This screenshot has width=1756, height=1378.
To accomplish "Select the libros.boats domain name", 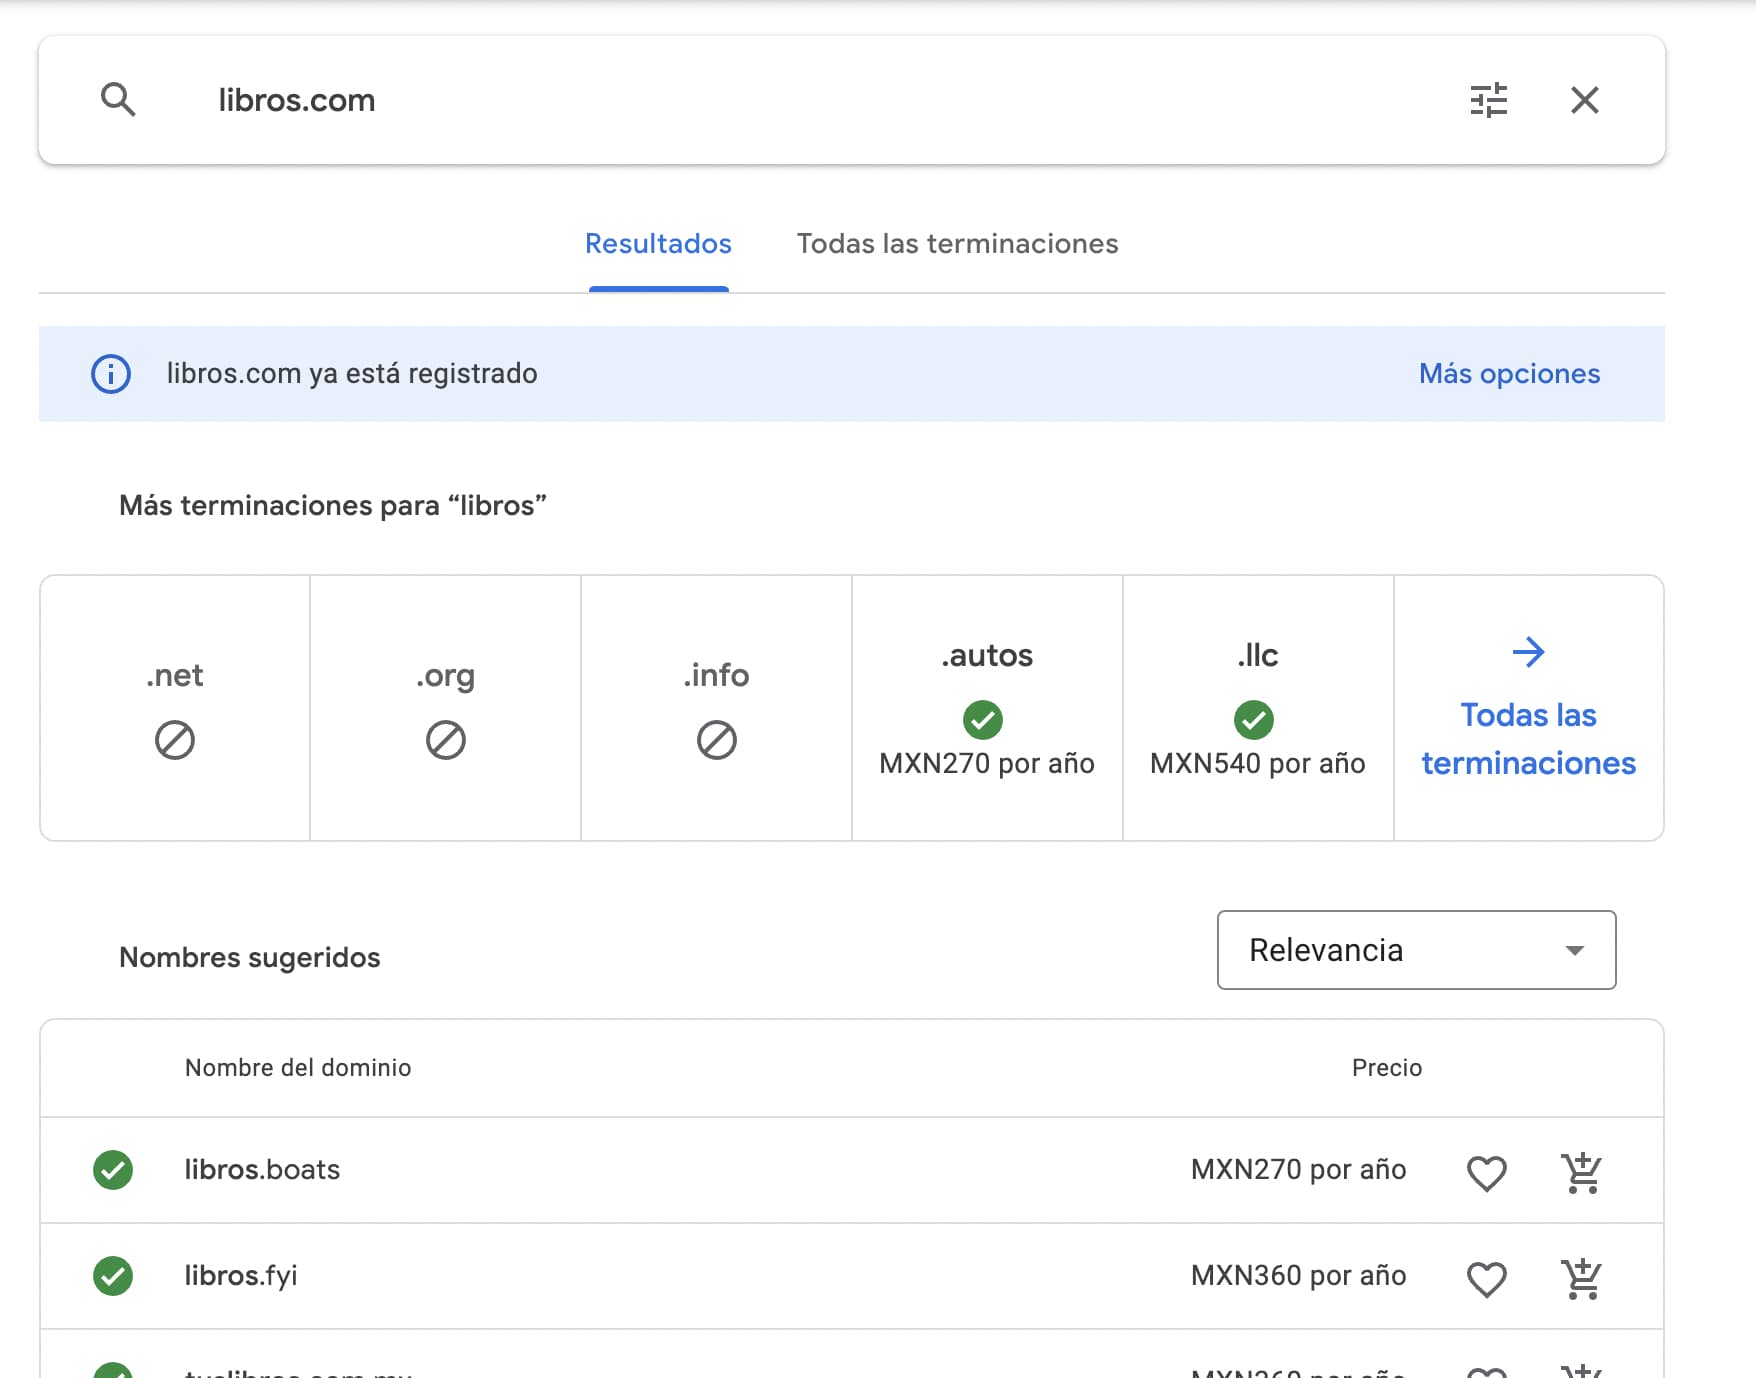I will (261, 1169).
